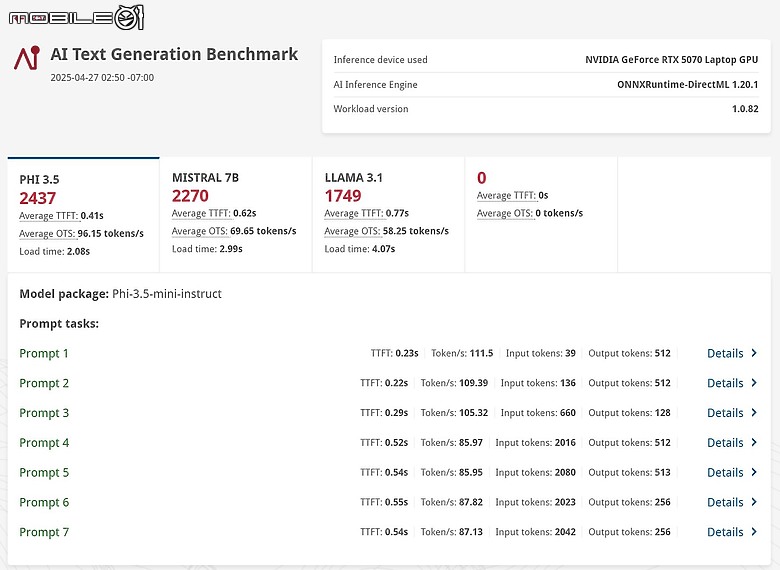Click Load time 2.99s text
Image resolution: width=780 pixels, height=570 pixels.
point(207,249)
